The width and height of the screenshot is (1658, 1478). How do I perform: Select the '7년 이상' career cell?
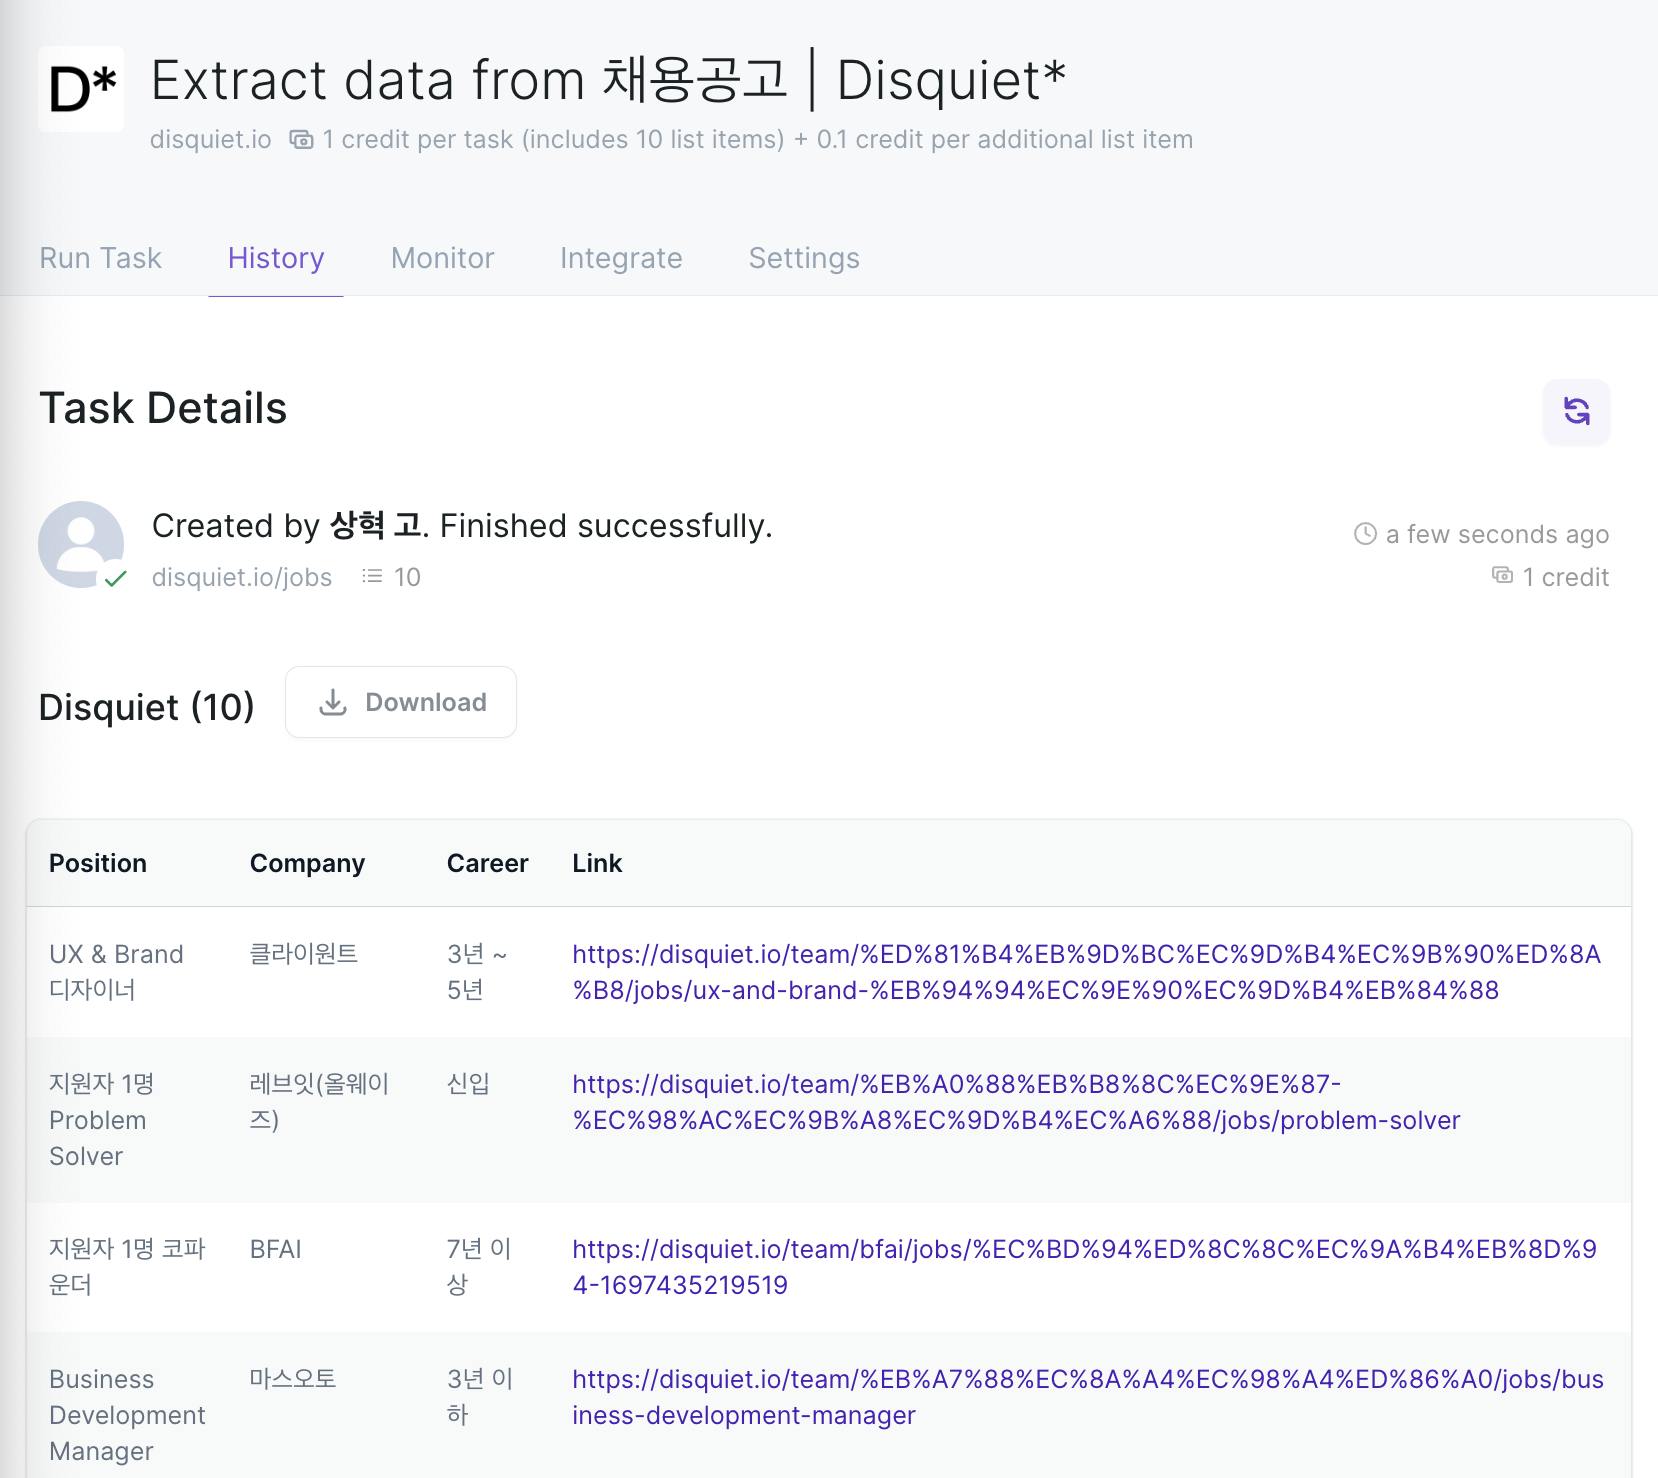tap(479, 1267)
